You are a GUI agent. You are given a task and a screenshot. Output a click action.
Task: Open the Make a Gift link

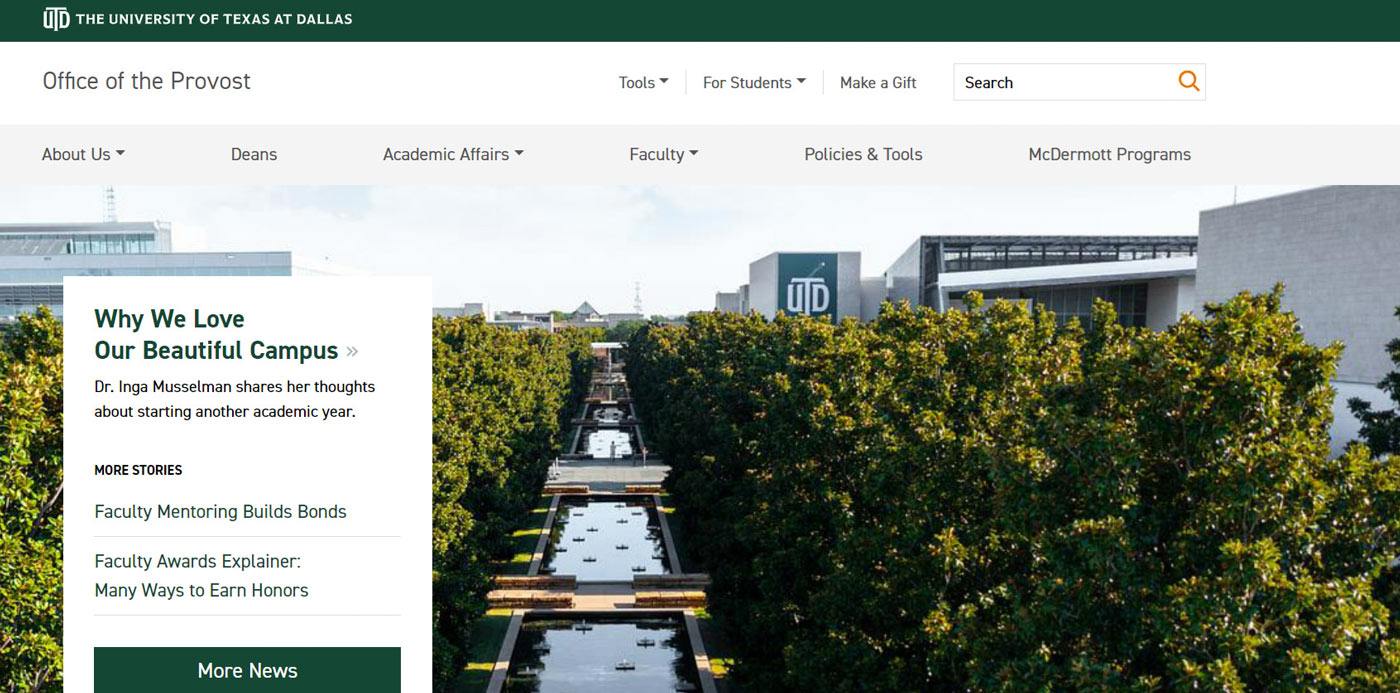click(878, 83)
